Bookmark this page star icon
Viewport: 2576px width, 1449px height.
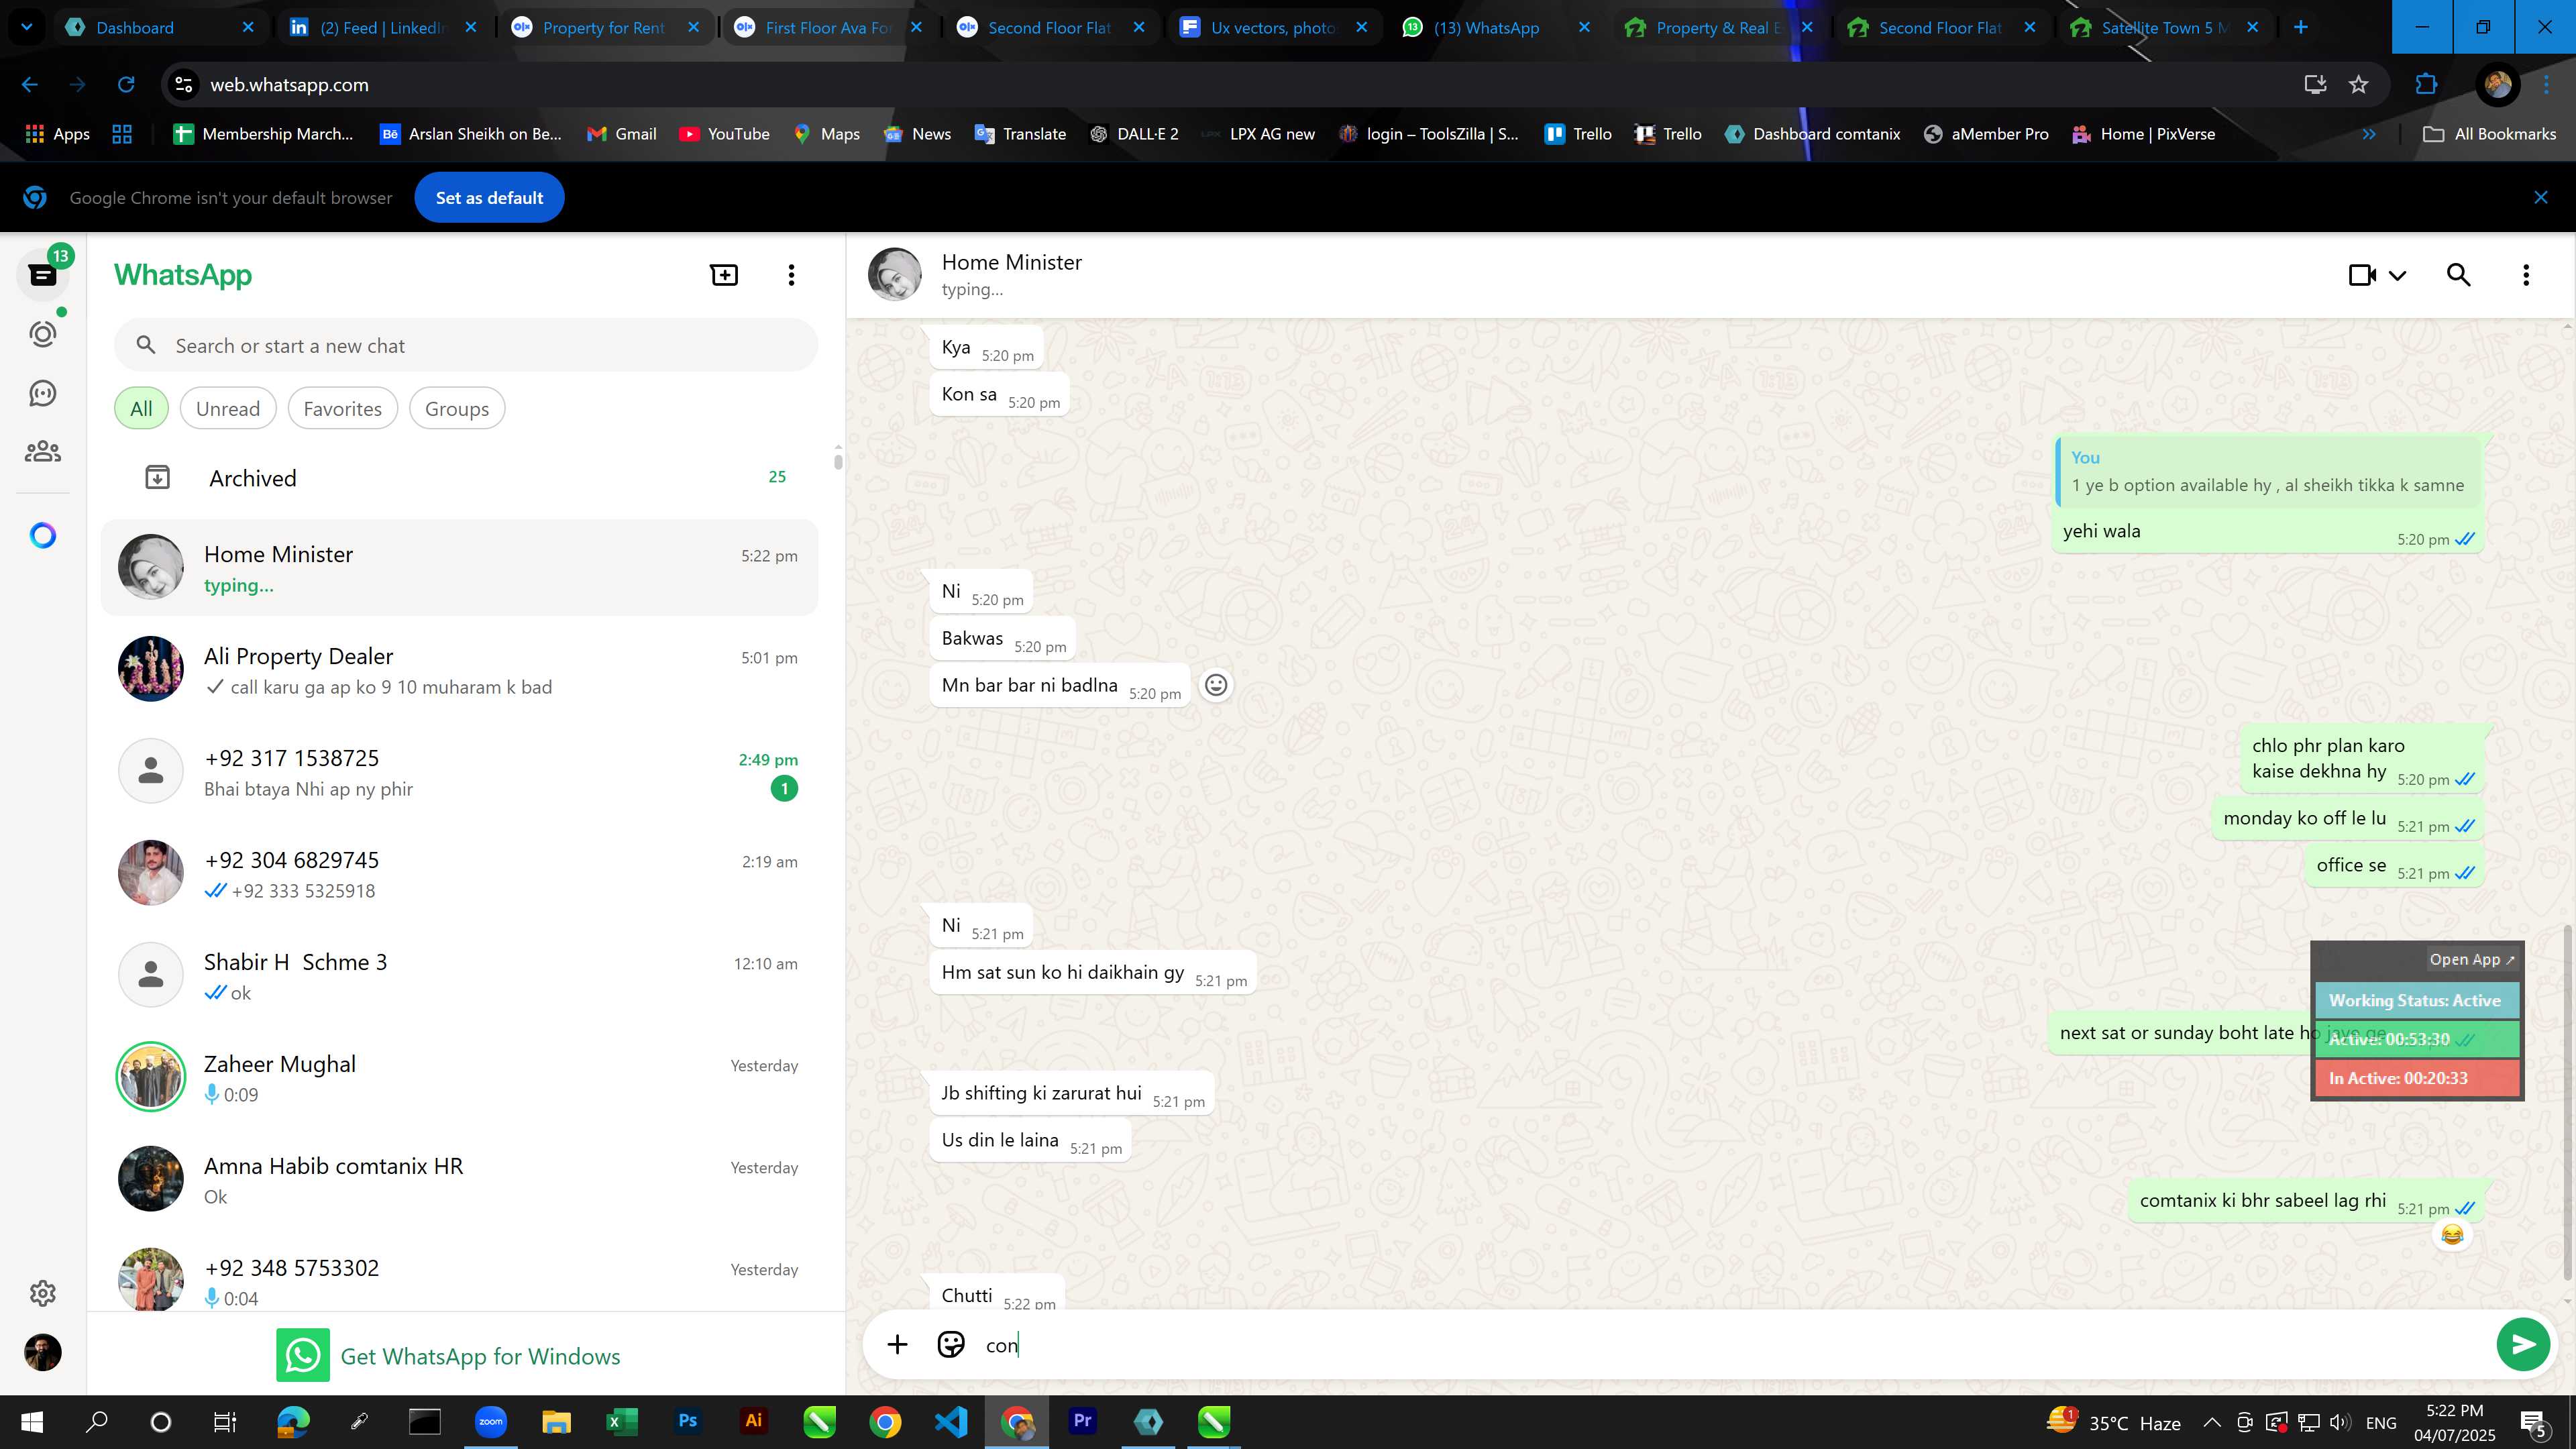[2359, 85]
